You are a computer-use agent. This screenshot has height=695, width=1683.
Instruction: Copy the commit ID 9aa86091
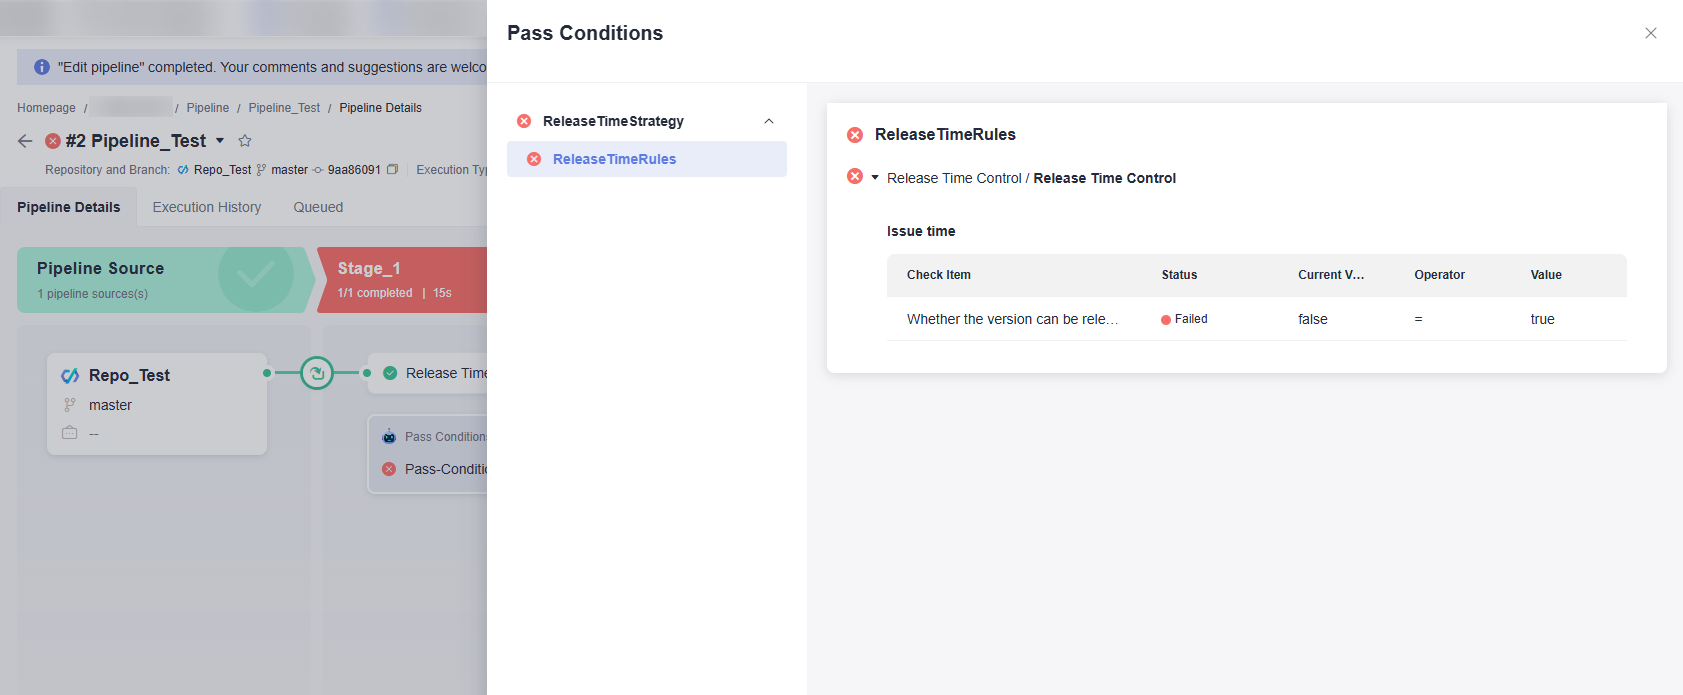point(393,170)
